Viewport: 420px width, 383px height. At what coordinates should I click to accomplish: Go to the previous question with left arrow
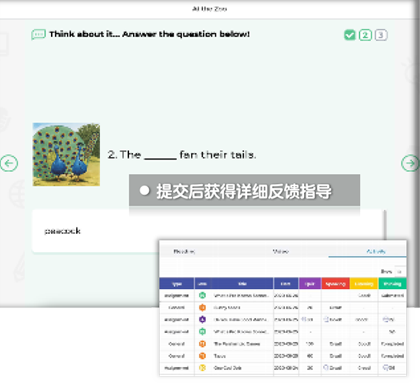click(9, 163)
